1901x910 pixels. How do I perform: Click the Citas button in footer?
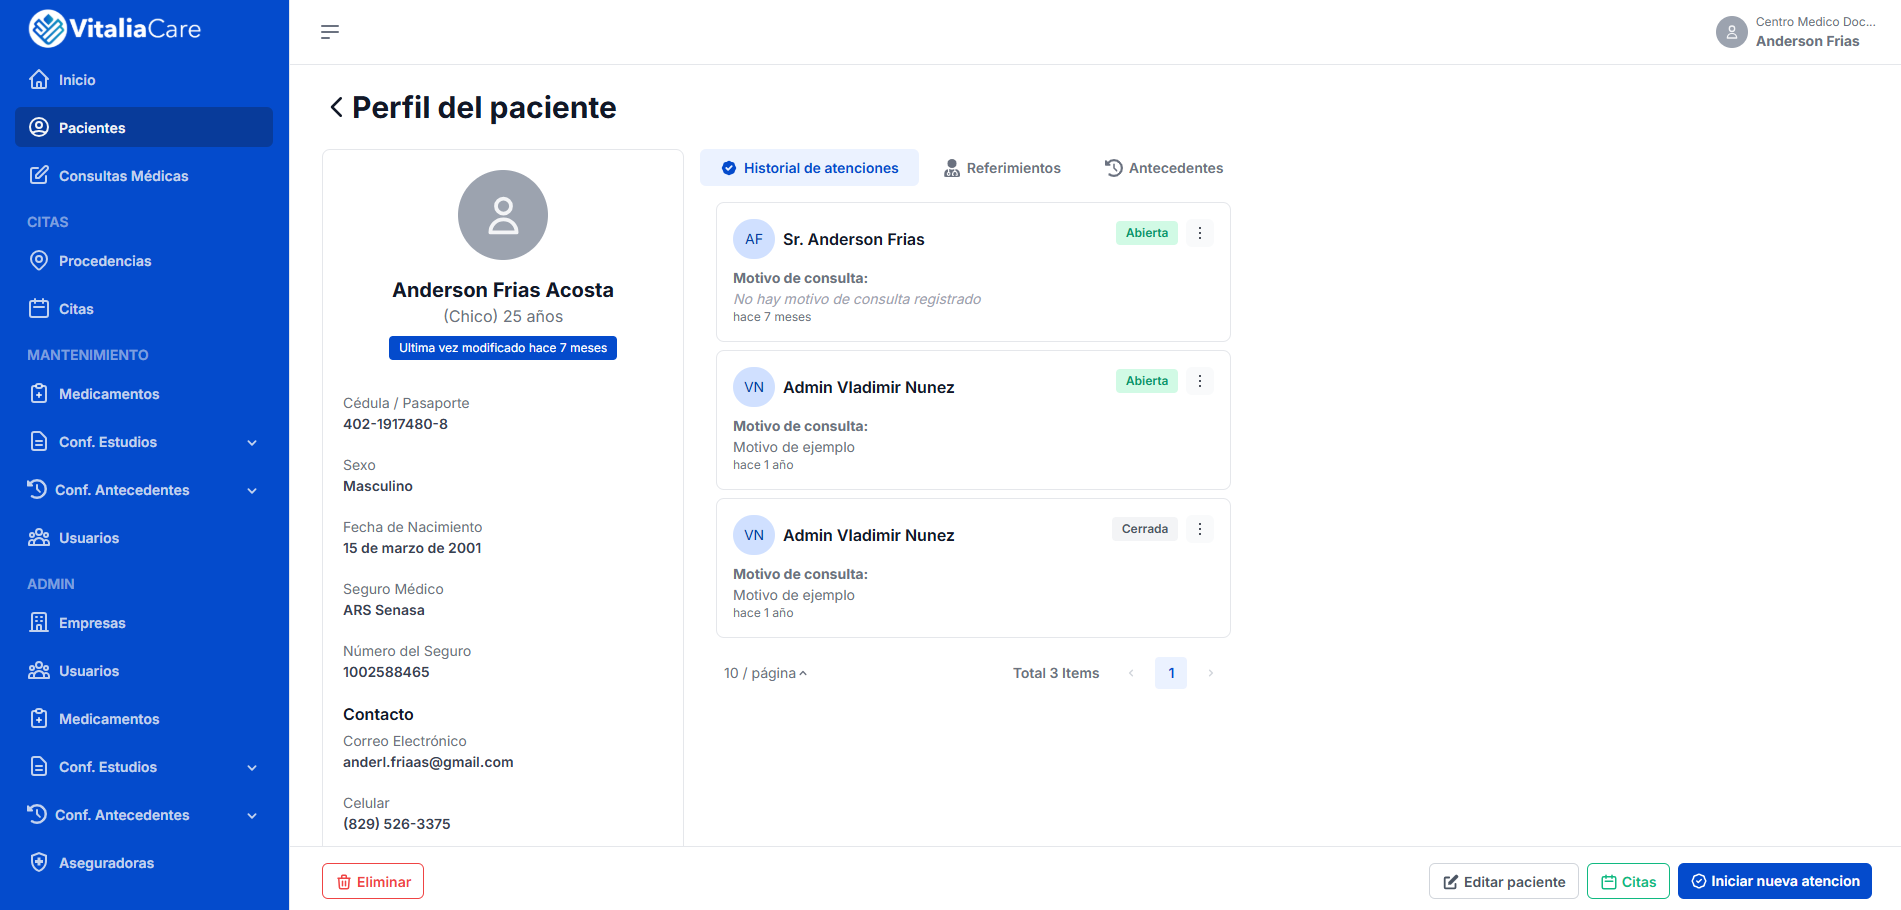tap(1628, 881)
